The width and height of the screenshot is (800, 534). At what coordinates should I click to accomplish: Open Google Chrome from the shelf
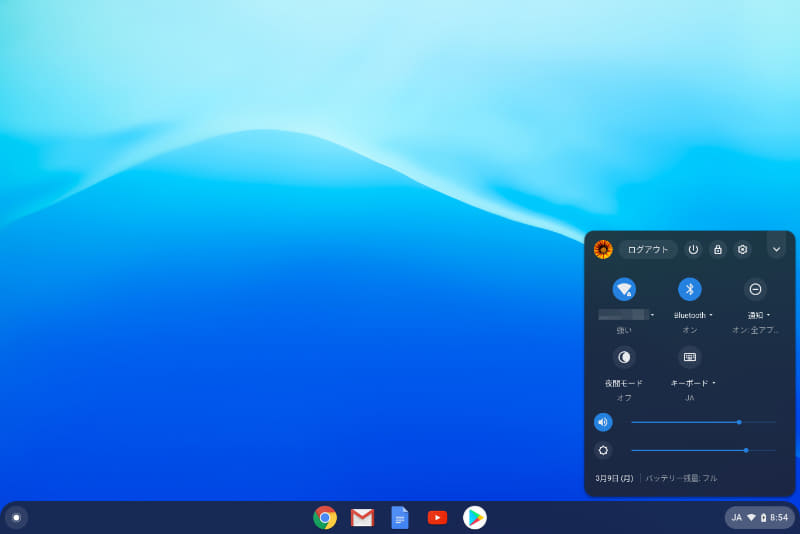pos(325,518)
